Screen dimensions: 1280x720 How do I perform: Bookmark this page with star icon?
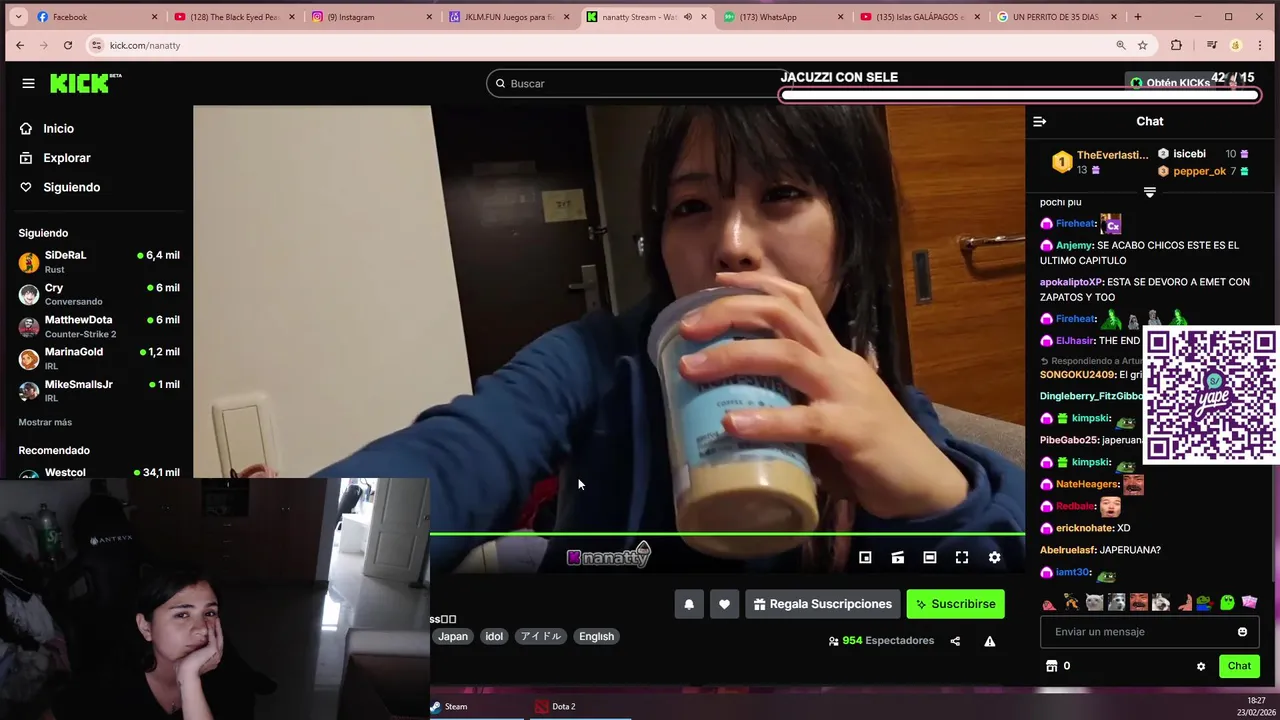[x=1142, y=45]
